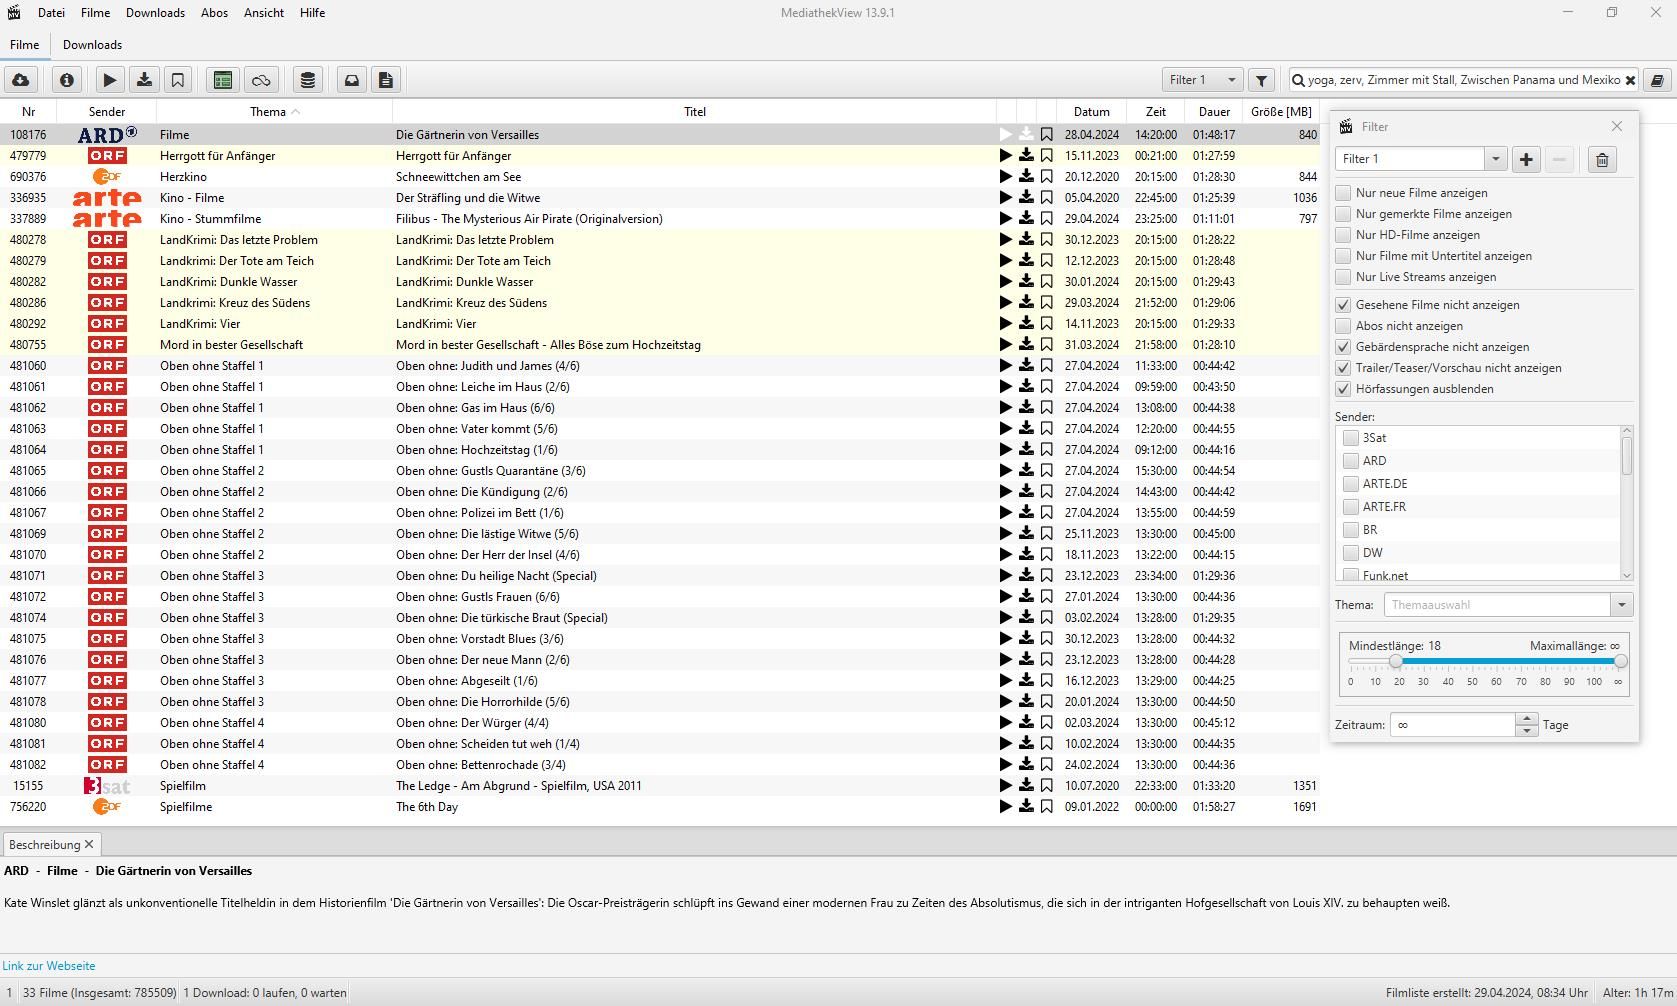Screen dimensions: 1677x1006
Task: Bookmark 'LandKrimi: Vier' row
Action: [1047, 324]
